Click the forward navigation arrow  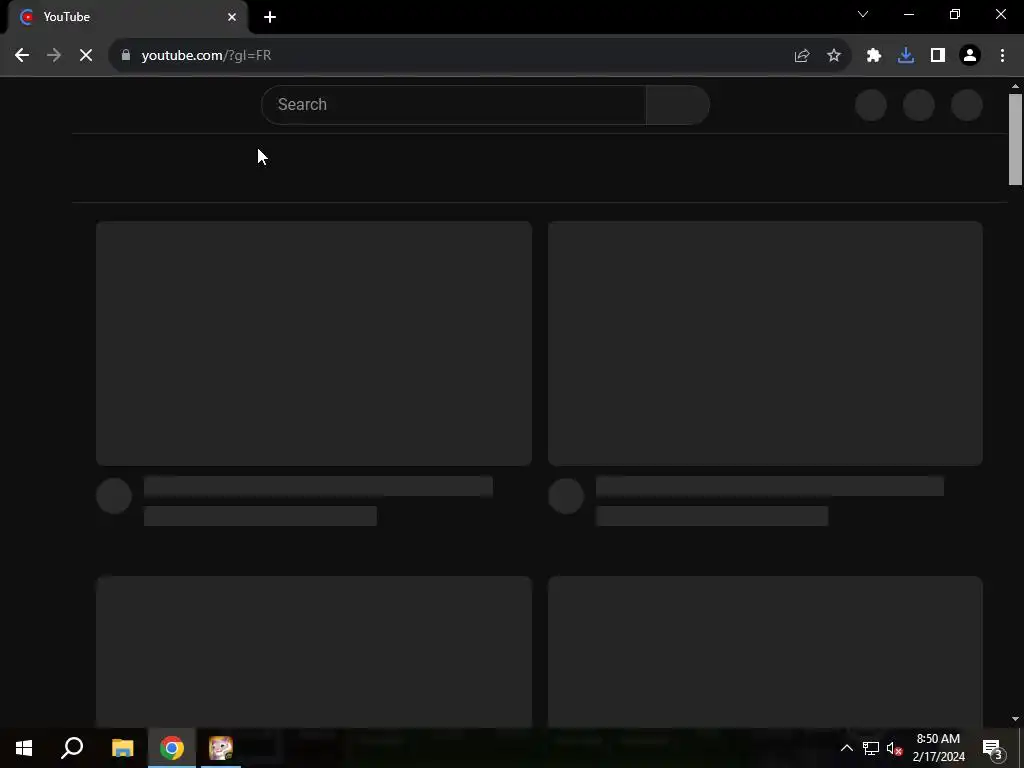[54, 56]
